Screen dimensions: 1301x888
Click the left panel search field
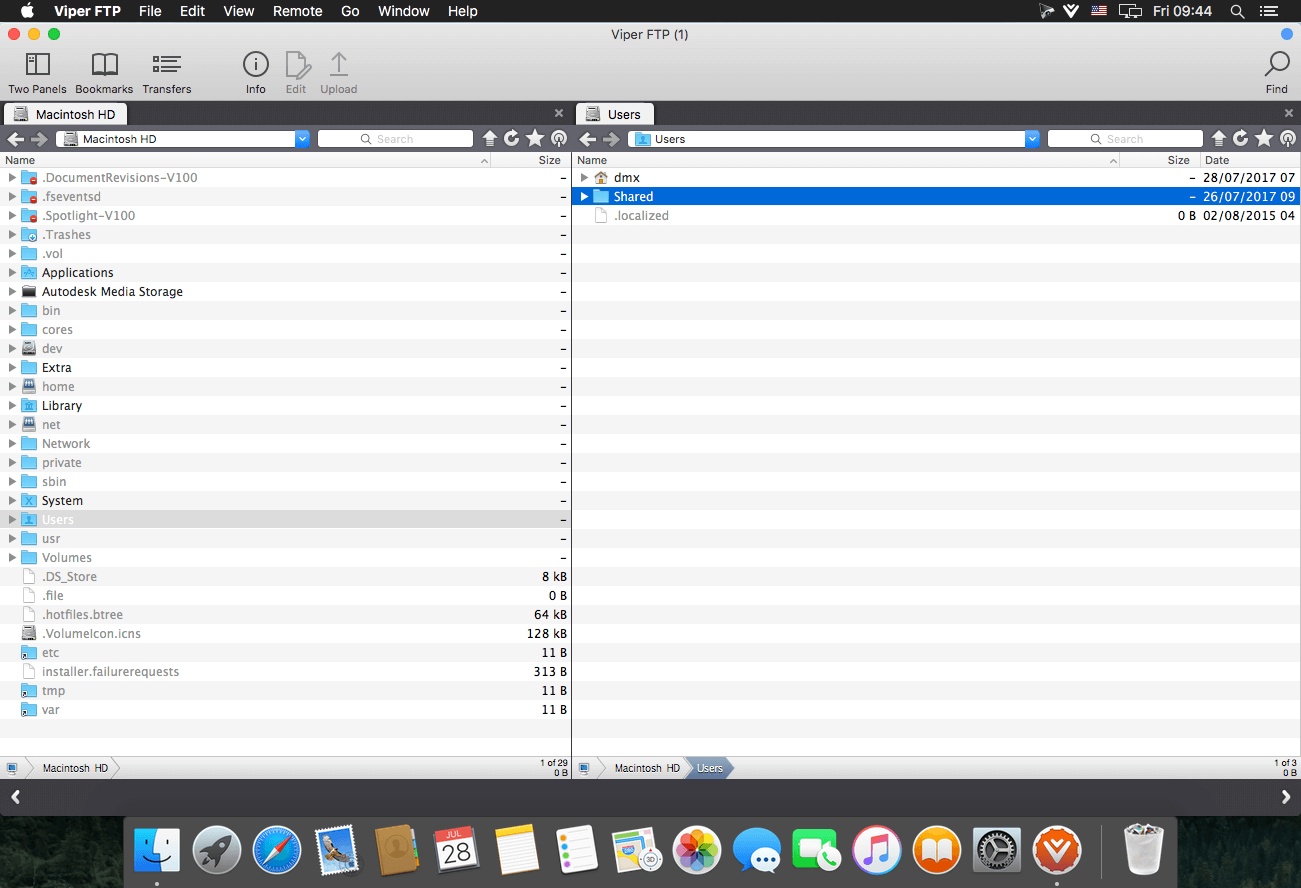click(395, 139)
